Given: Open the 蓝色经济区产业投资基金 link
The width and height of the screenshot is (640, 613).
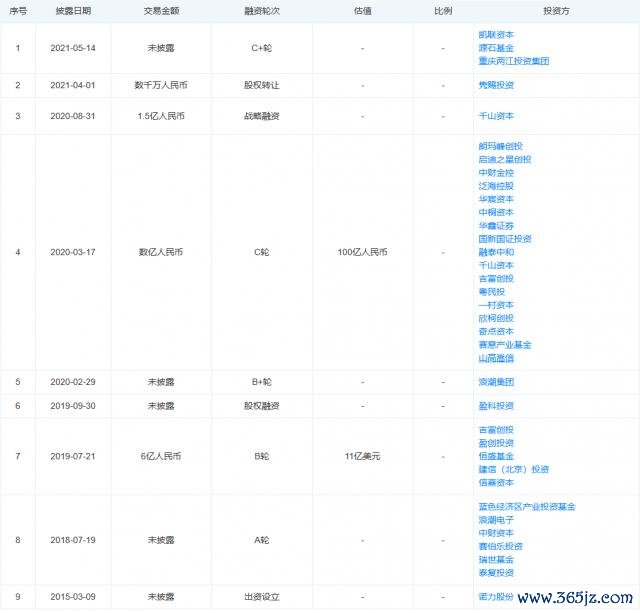Looking at the screenshot, I should [x=527, y=506].
